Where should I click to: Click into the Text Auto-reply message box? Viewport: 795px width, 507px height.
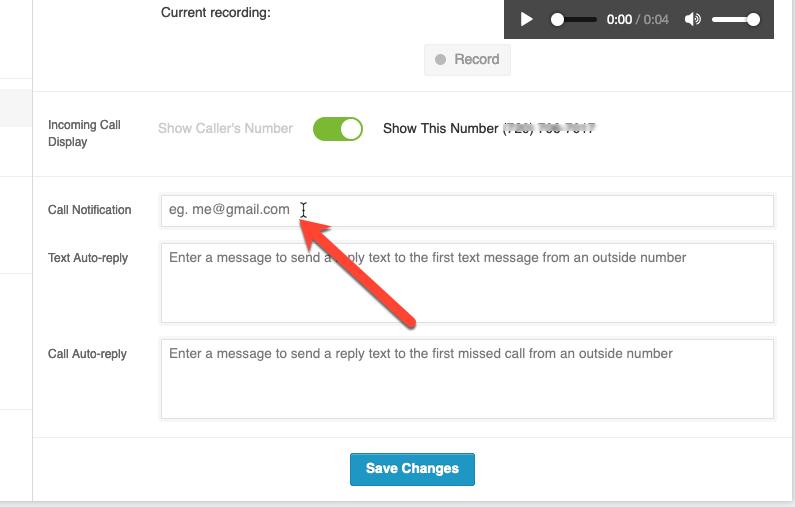pos(467,283)
